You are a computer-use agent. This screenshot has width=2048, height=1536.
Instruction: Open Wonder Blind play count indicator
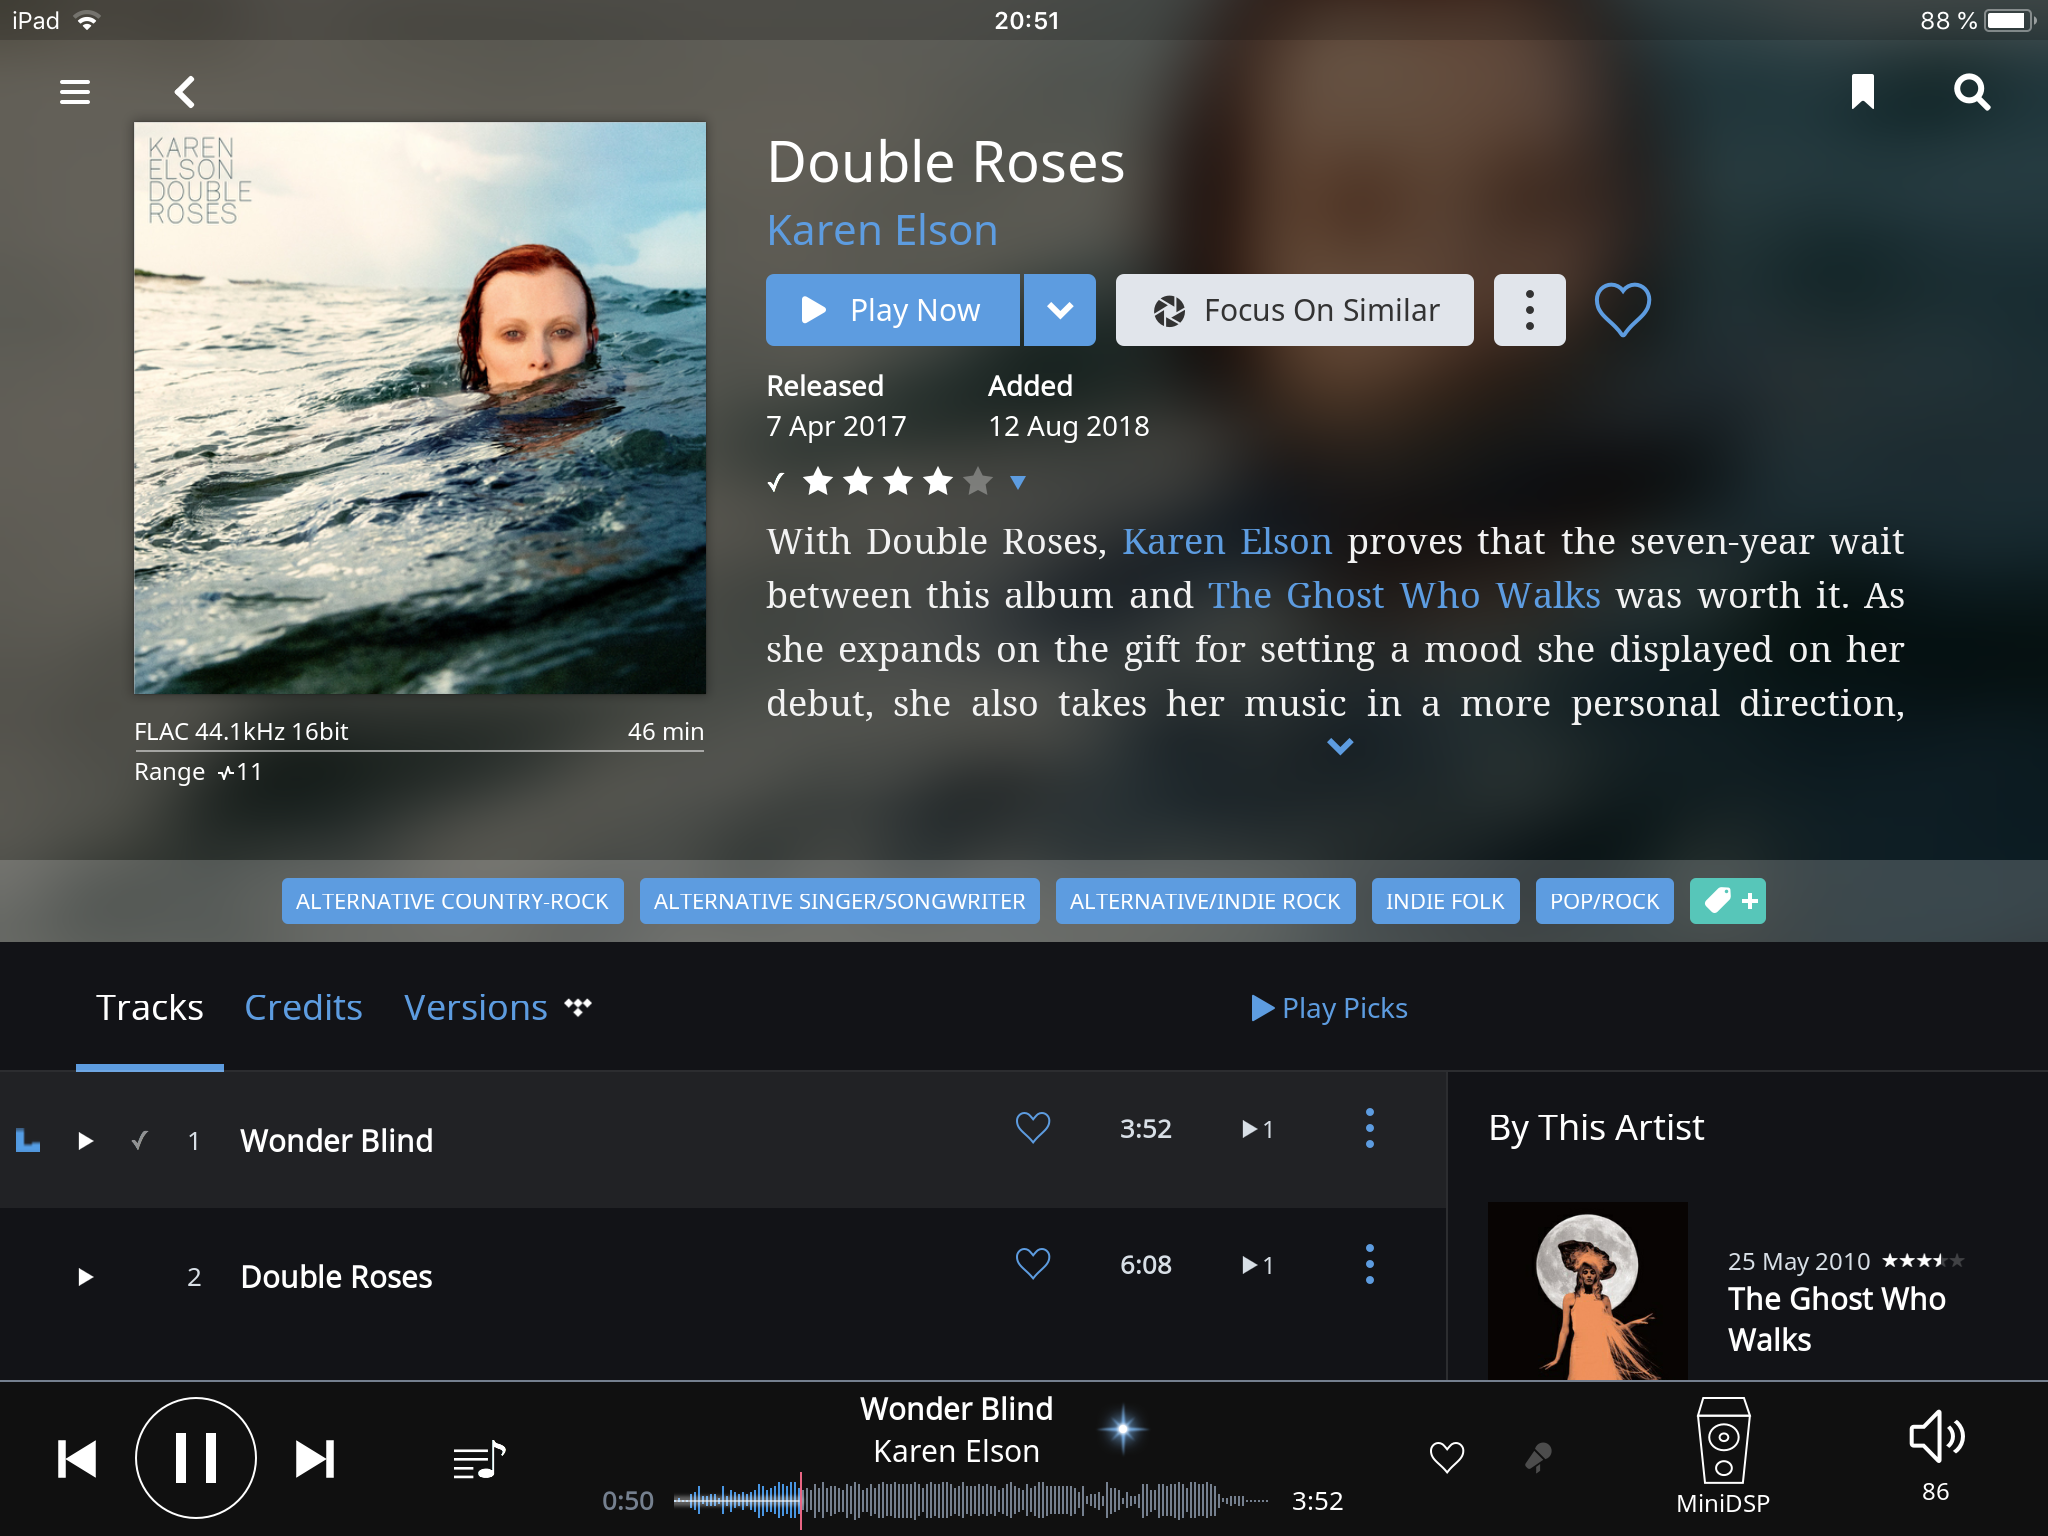1257,1129
